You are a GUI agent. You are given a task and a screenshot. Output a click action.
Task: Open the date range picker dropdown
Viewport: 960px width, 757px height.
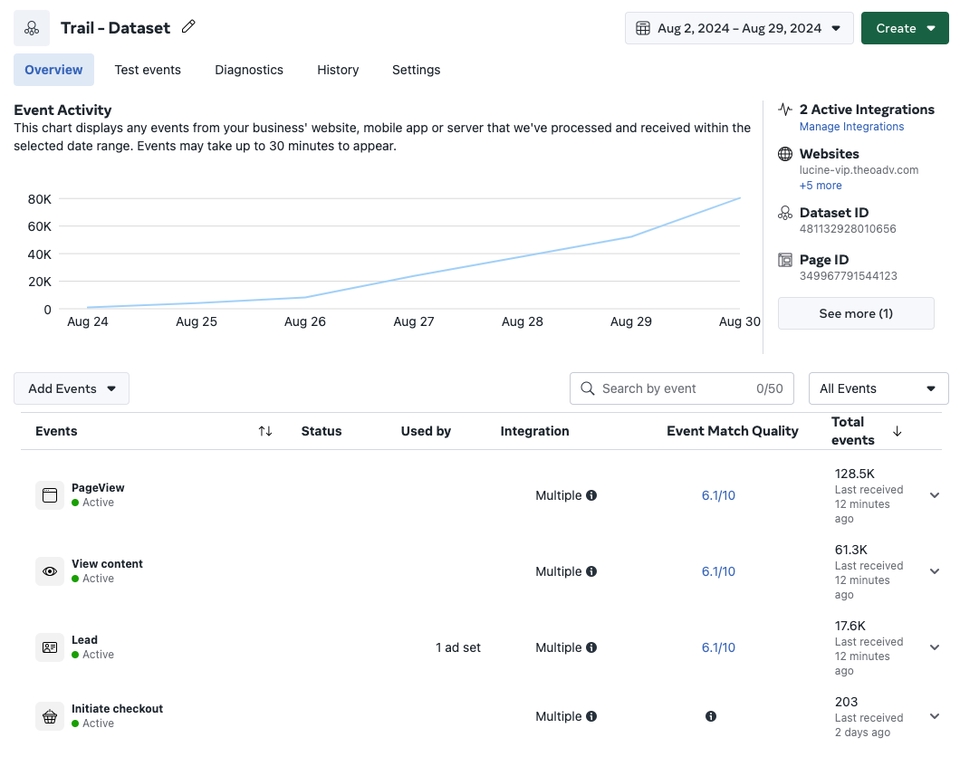point(739,28)
